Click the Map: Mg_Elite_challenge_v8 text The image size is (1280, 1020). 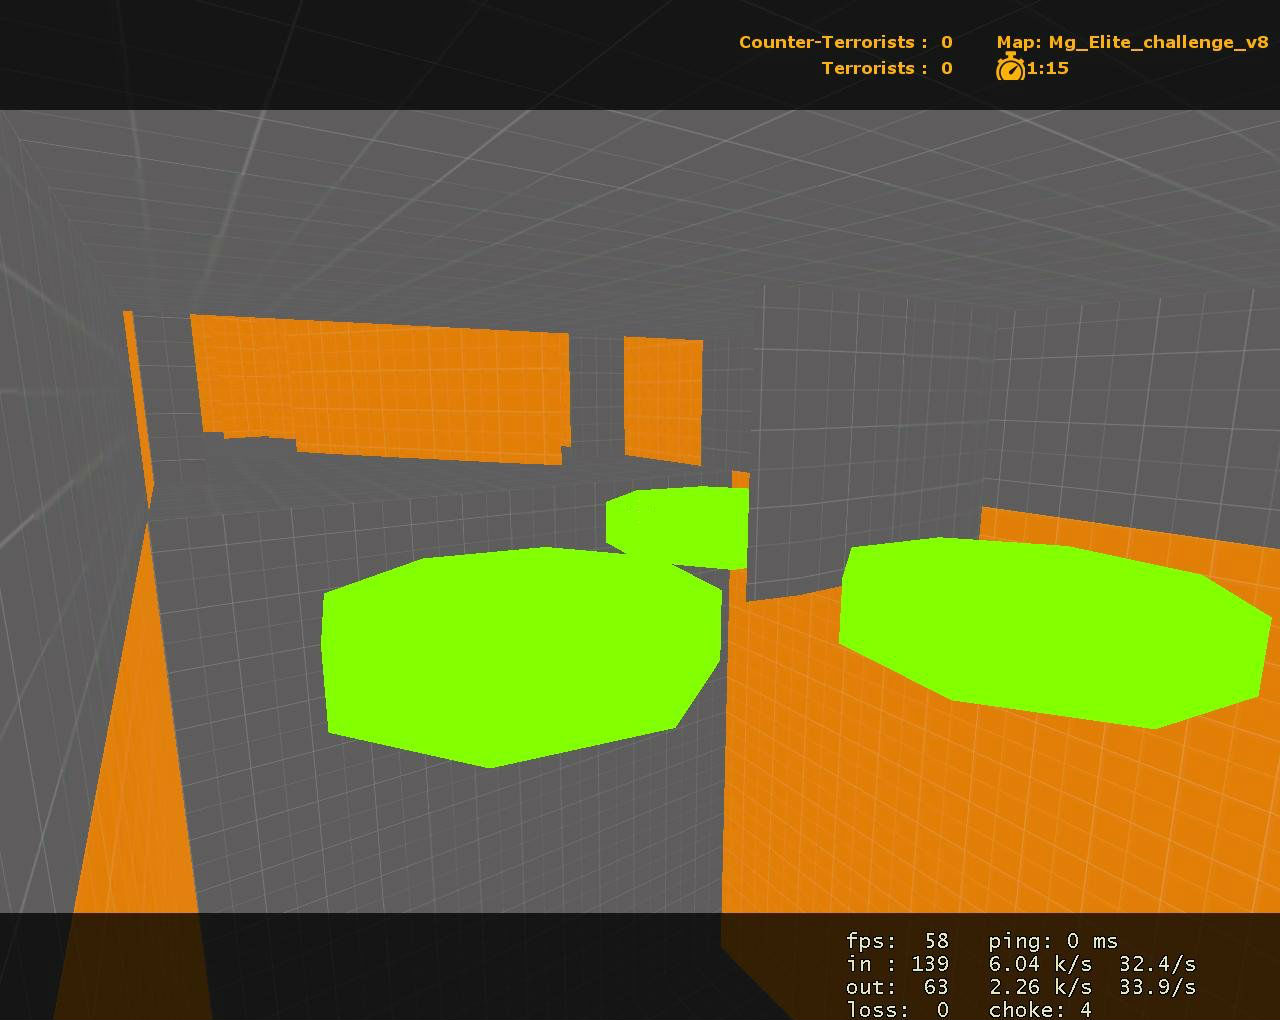(1132, 42)
